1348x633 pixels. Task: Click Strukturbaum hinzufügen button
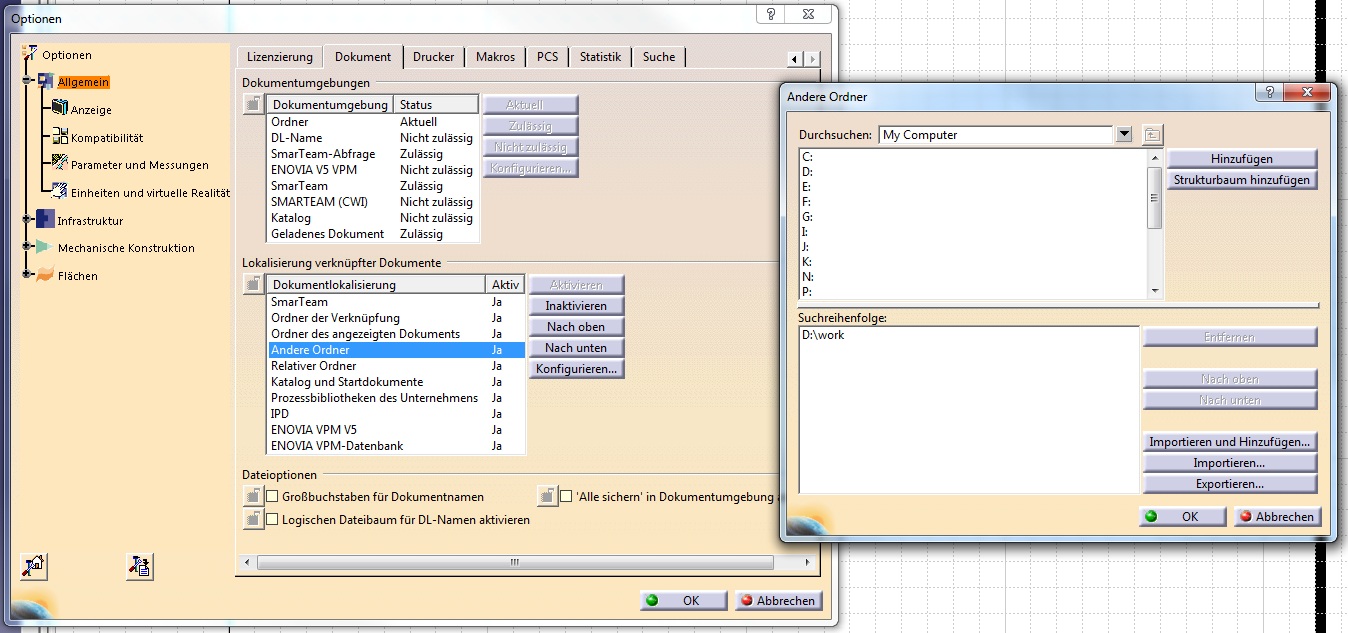pos(1241,180)
